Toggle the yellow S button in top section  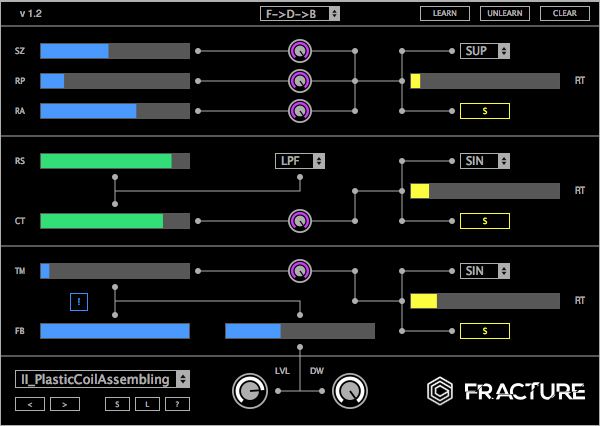[x=484, y=110]
